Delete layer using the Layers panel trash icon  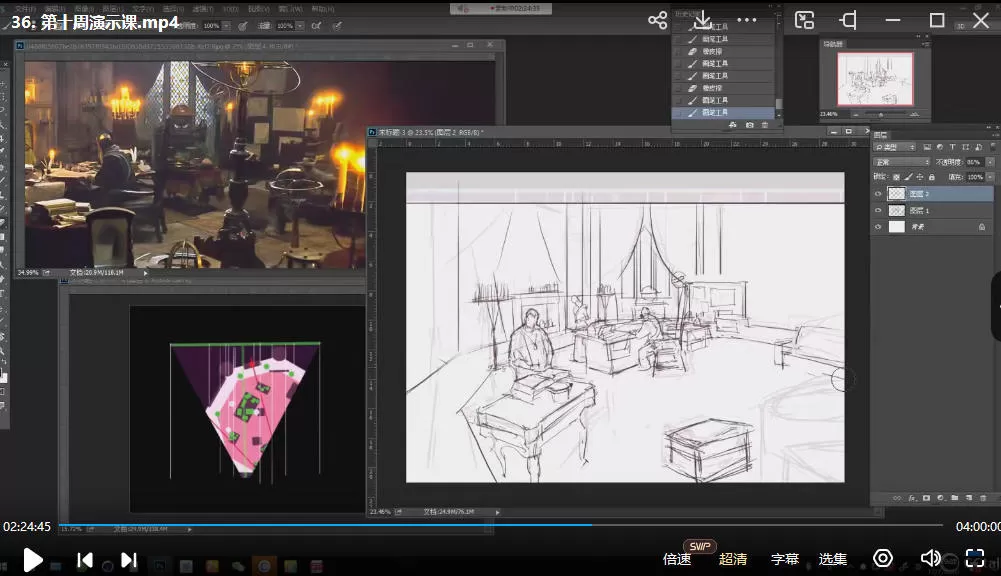pyautogui.click(x=982, y=497)
